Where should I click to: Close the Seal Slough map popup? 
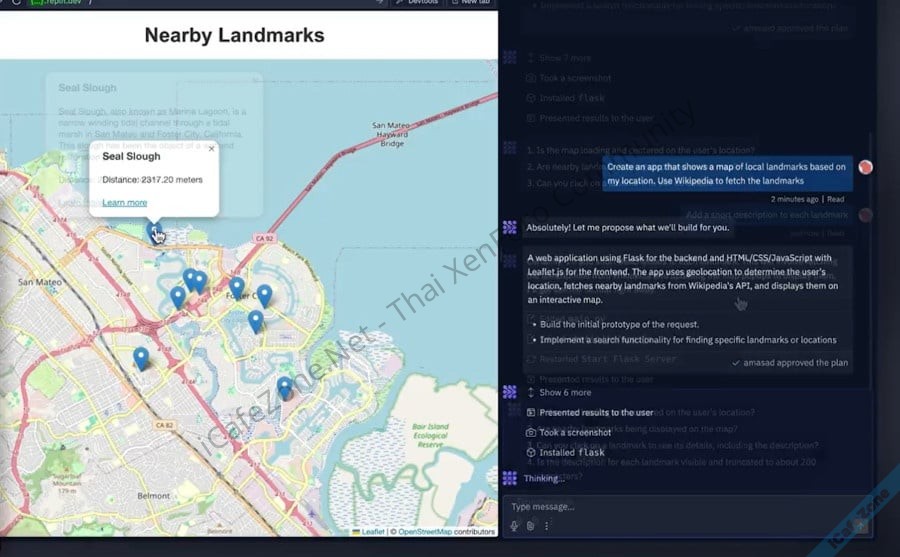pos(211,149)
